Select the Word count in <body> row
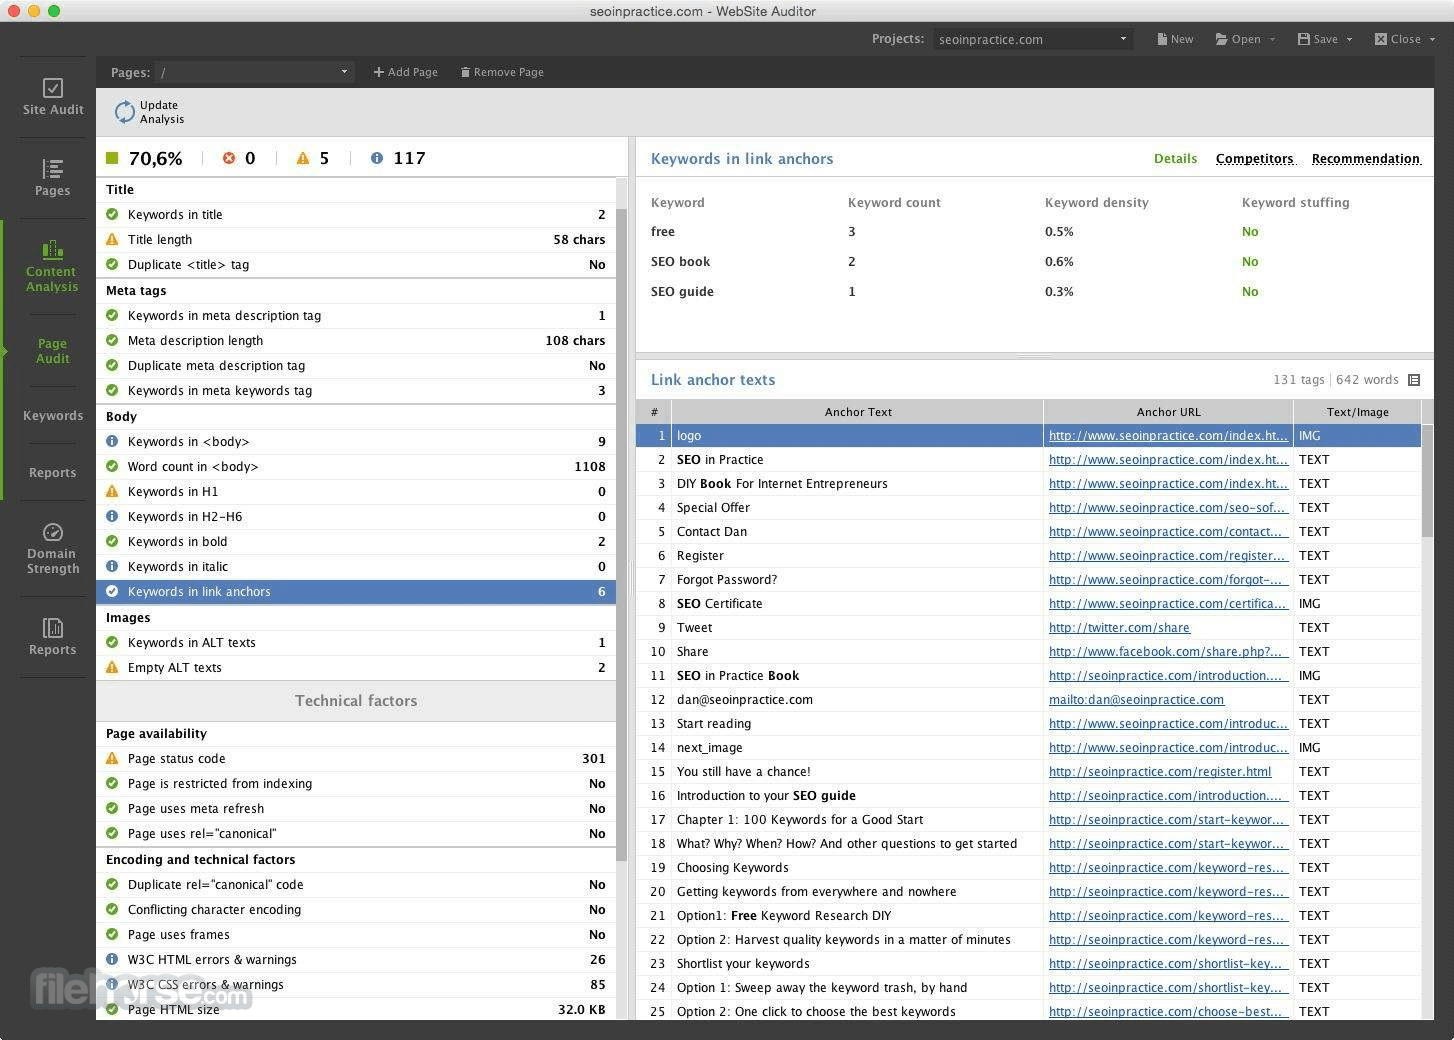1454x1040 pixels. 356,467
